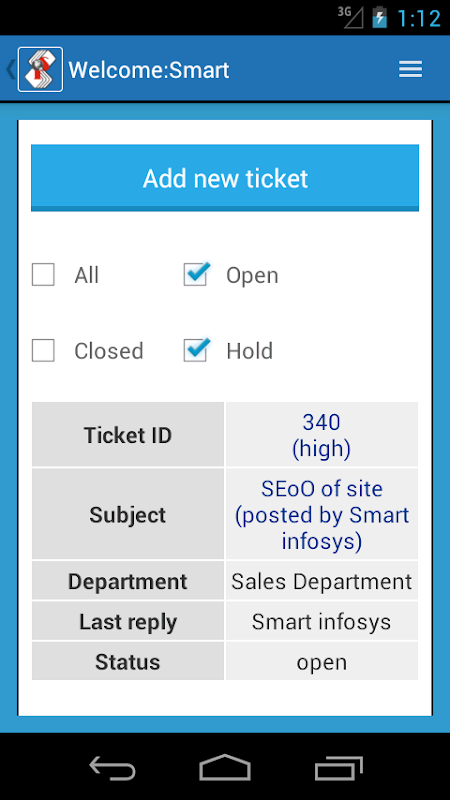Tap the Welcome:Smart title text
The height and width of the screenshot is (800, 450).
(x=149, y=70)
